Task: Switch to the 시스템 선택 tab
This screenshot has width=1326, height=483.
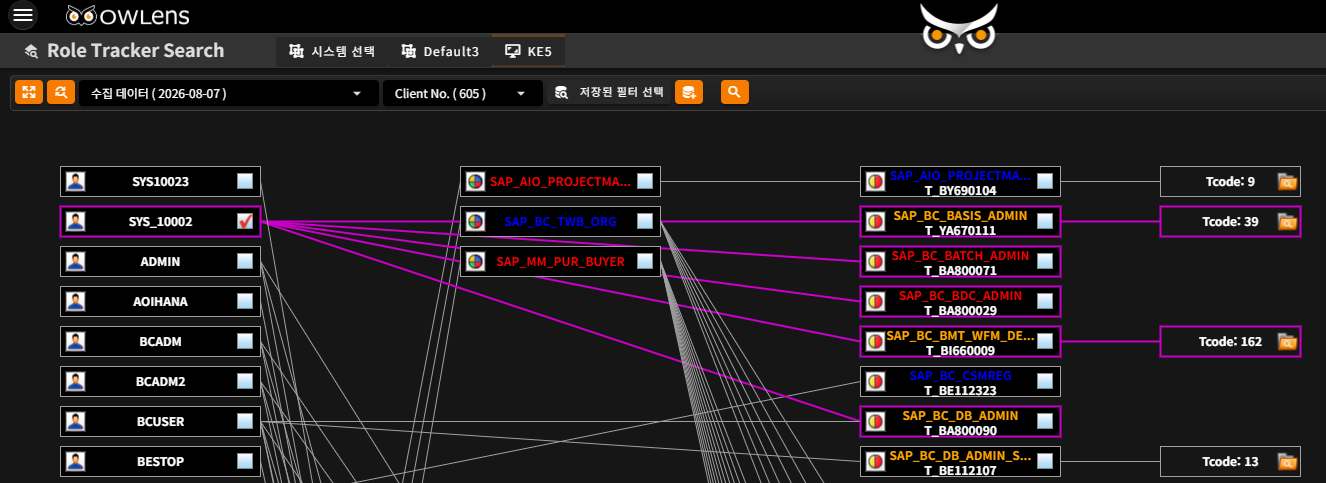Action: pos(332,51)
